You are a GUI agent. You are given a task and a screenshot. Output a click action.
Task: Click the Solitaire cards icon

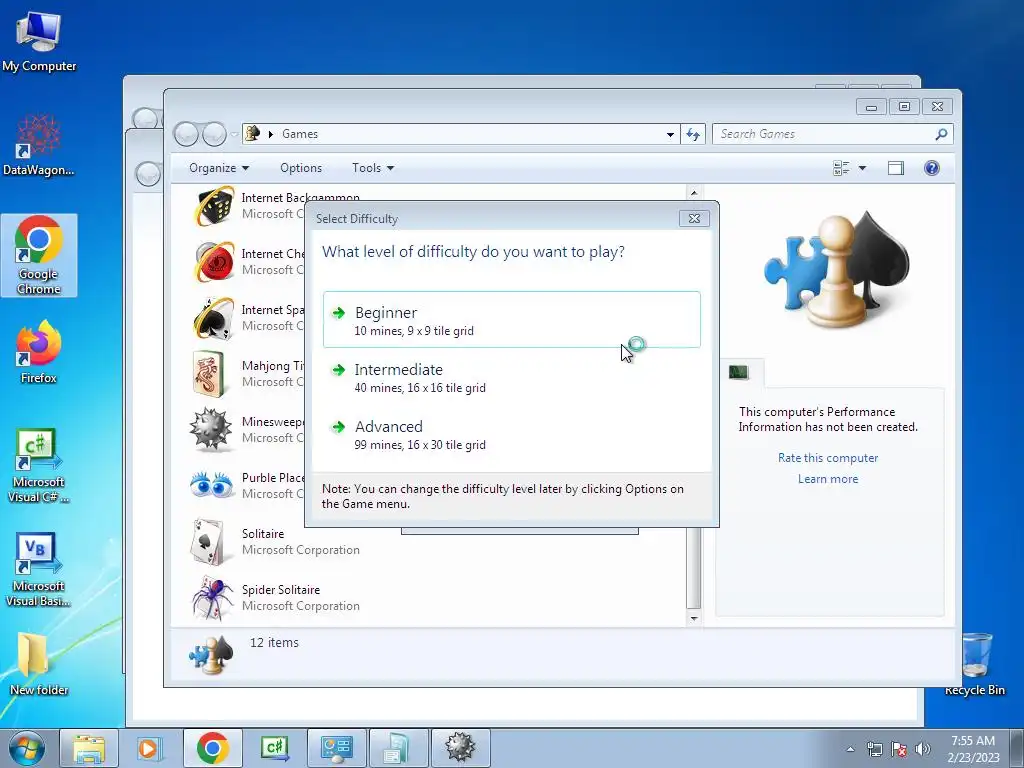coord(208,541)
